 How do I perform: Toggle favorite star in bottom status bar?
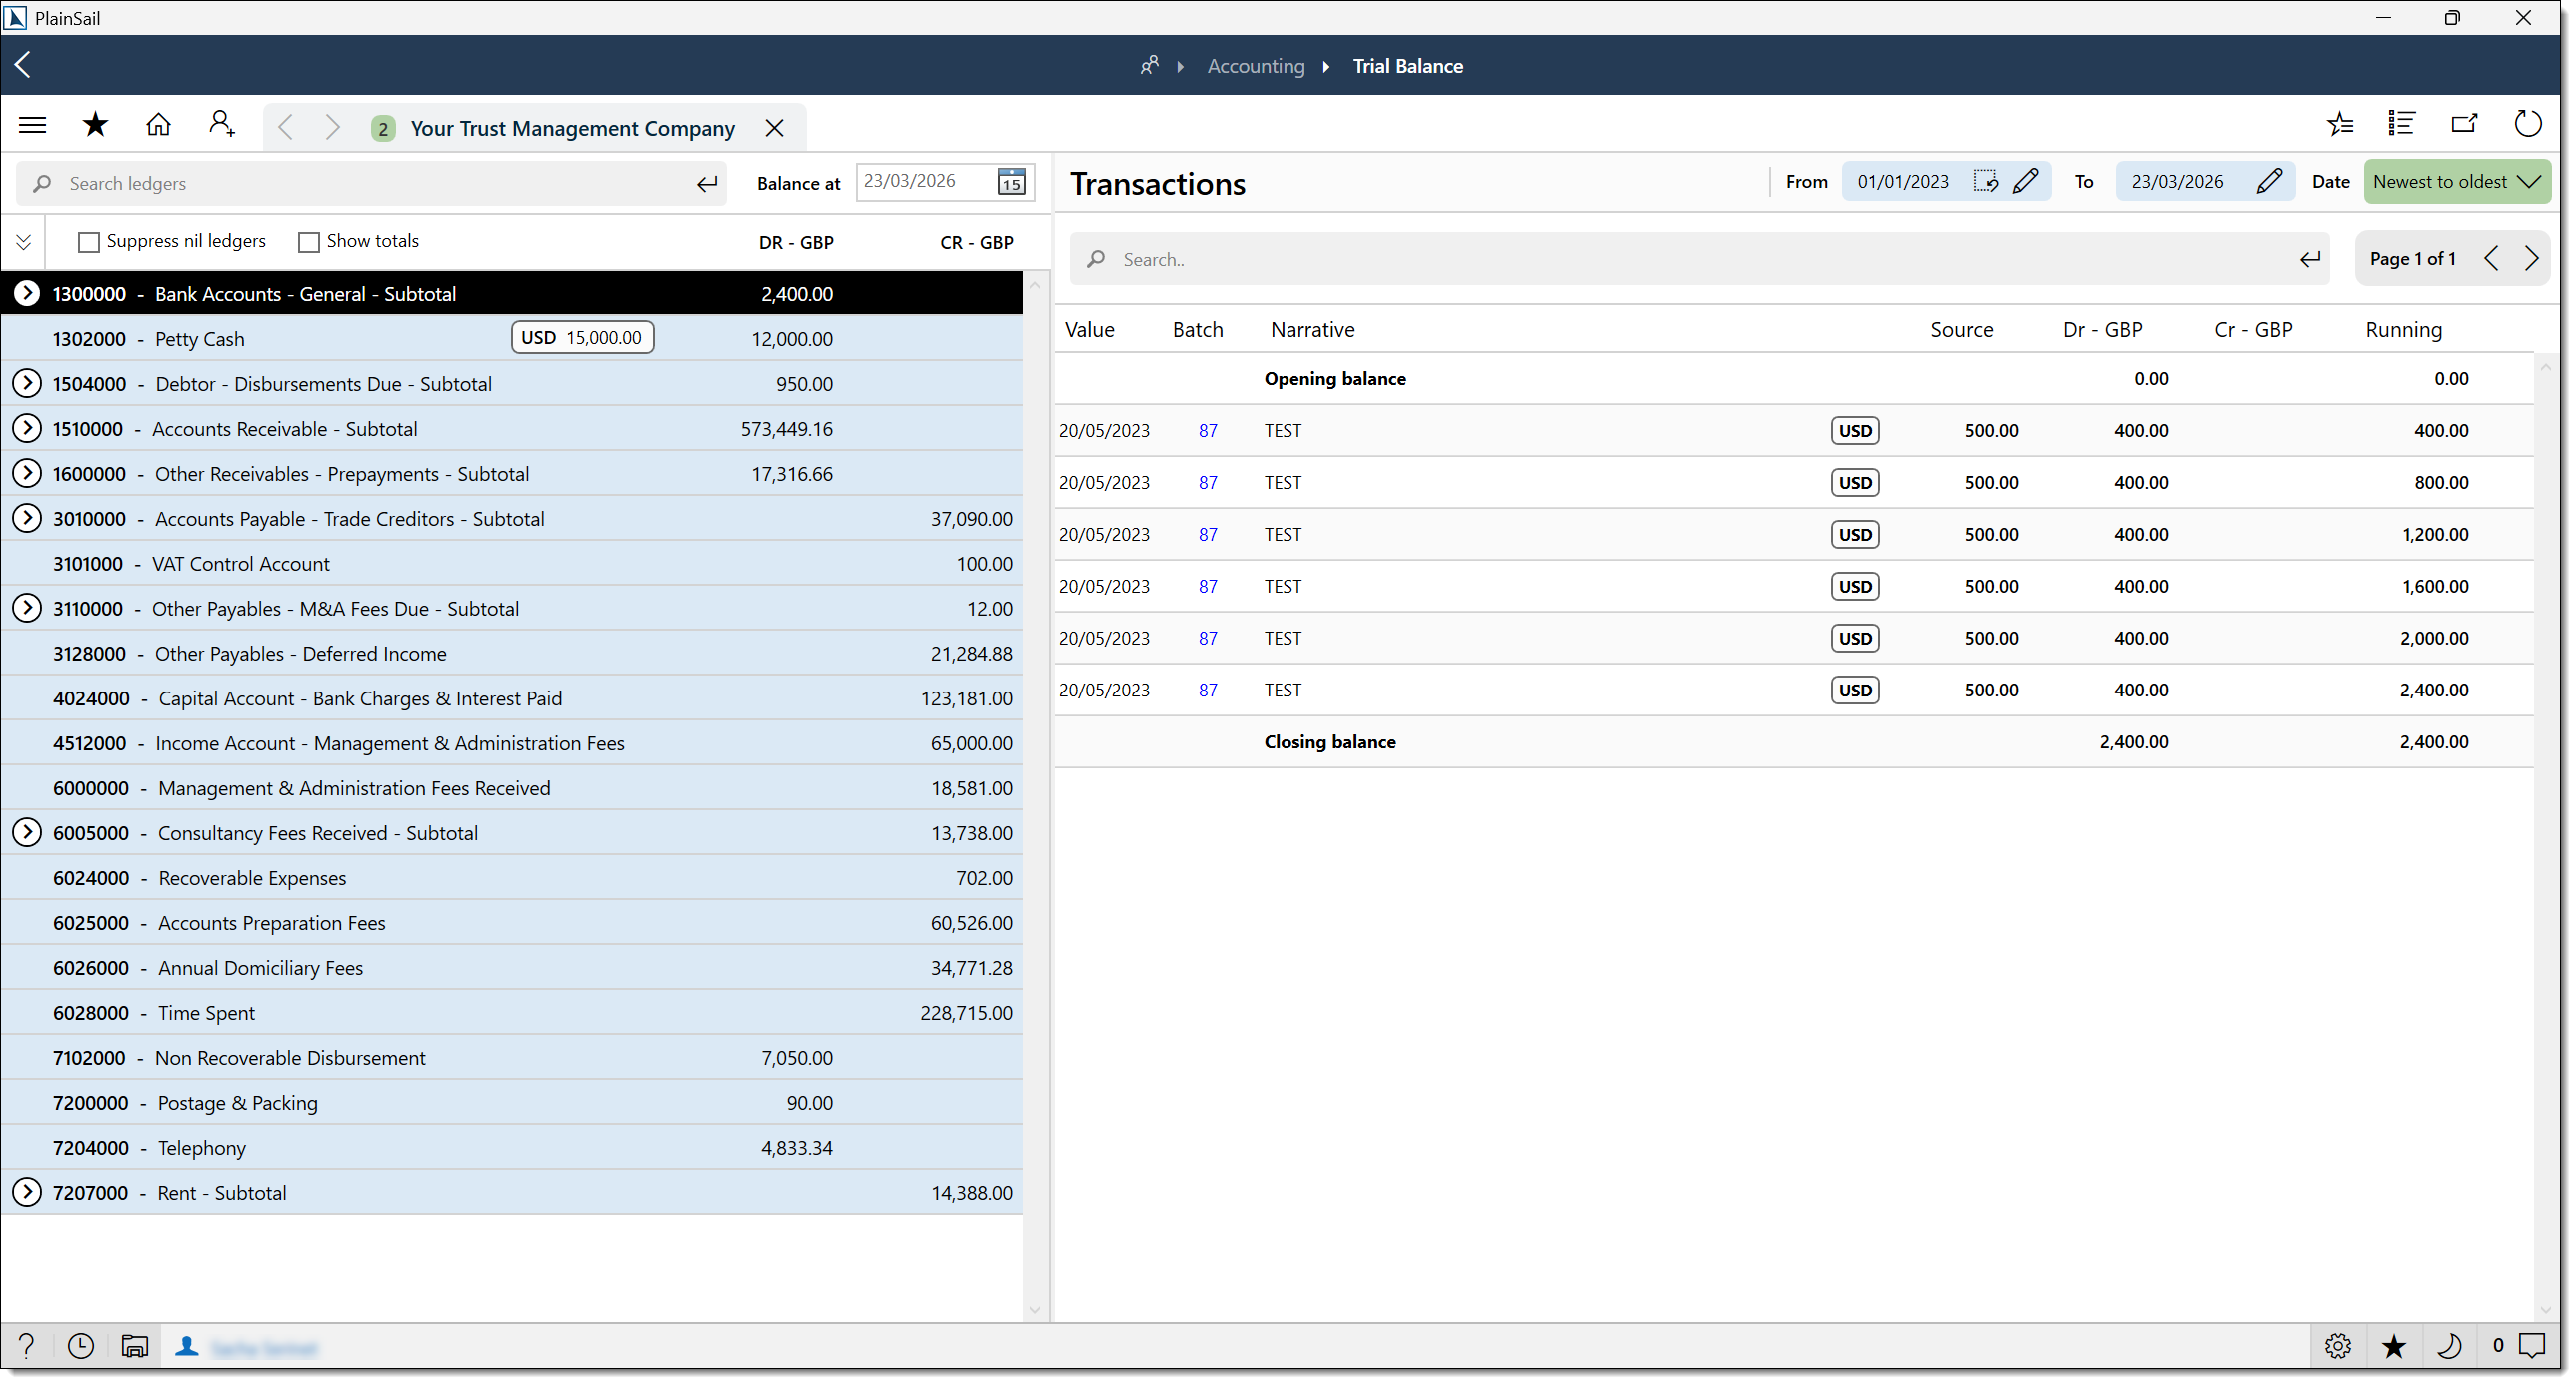click(x=2394, y=1346)
